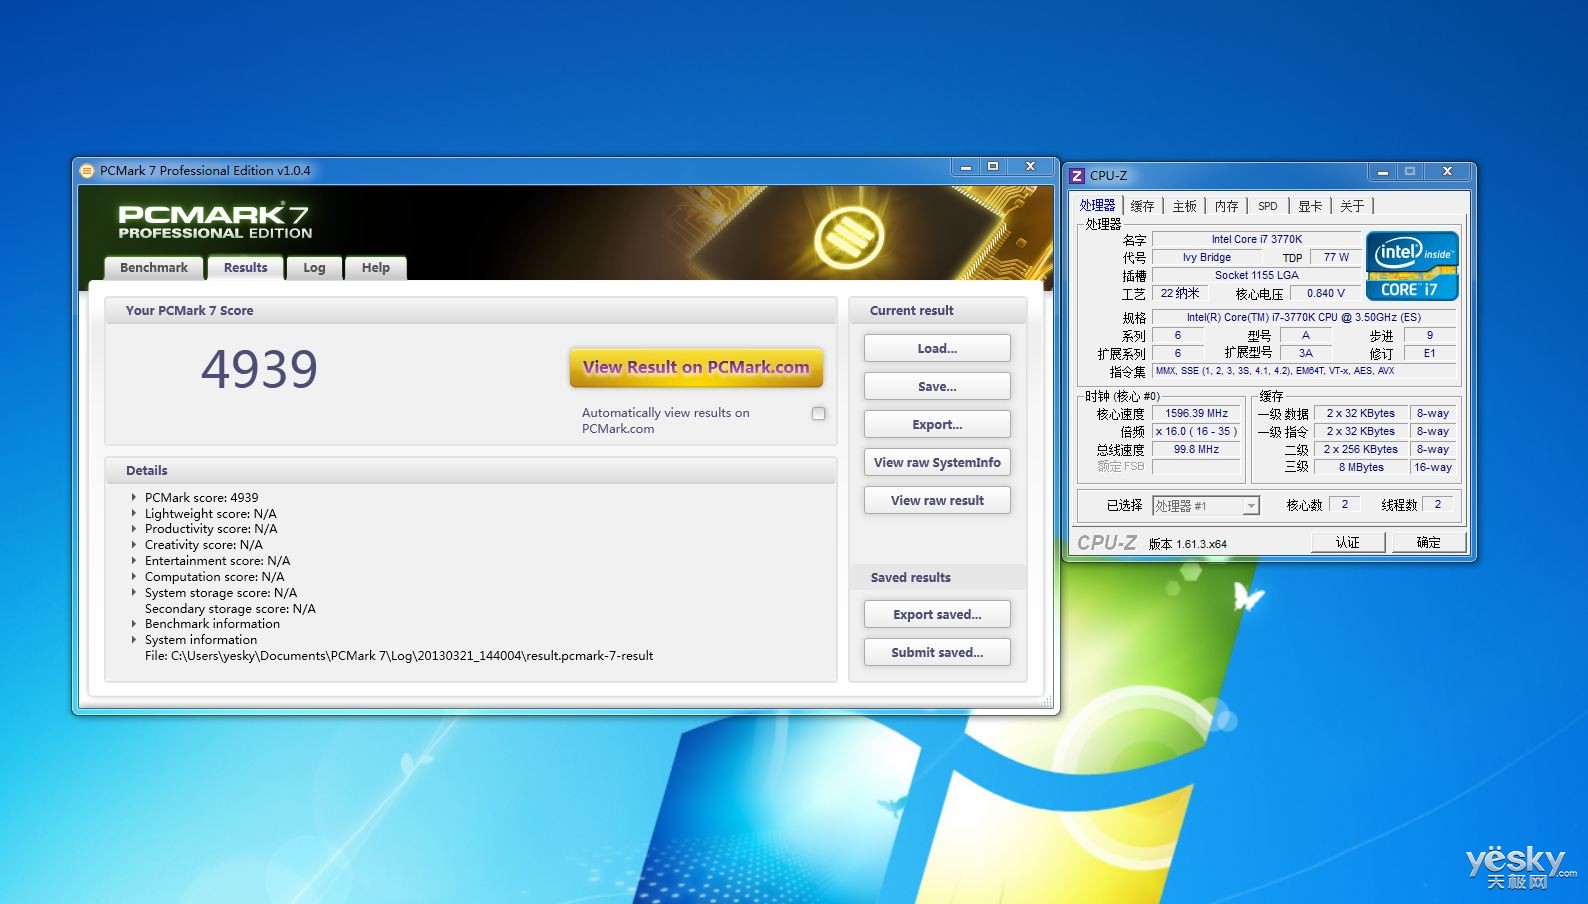Expand the Entertainment score row

point(134,561)
